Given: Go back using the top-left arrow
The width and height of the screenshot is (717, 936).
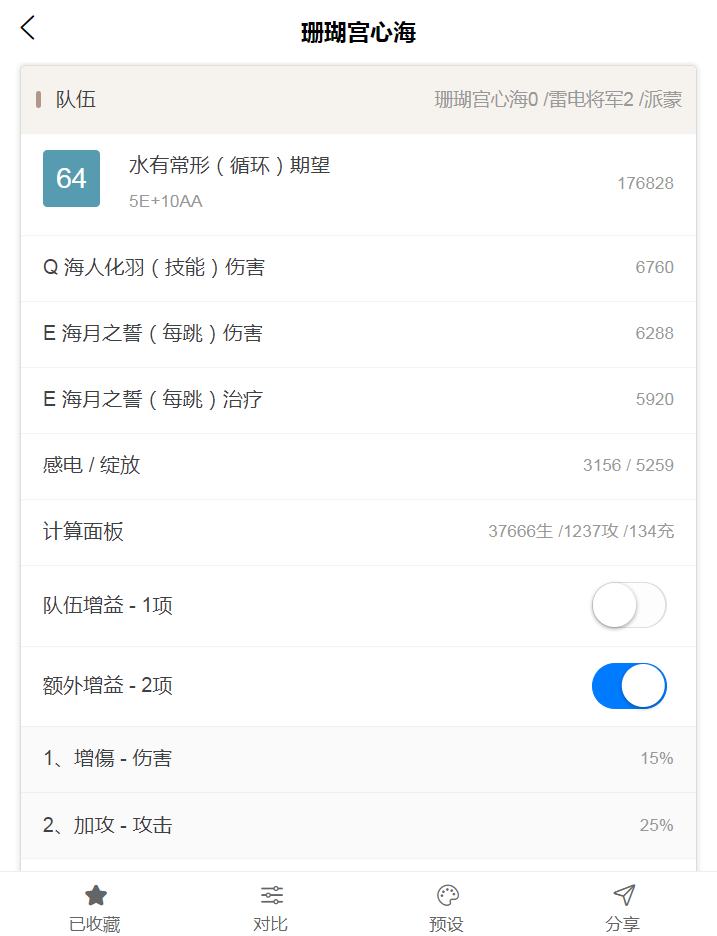Looking at the screenshot, I should pos(28,28).
